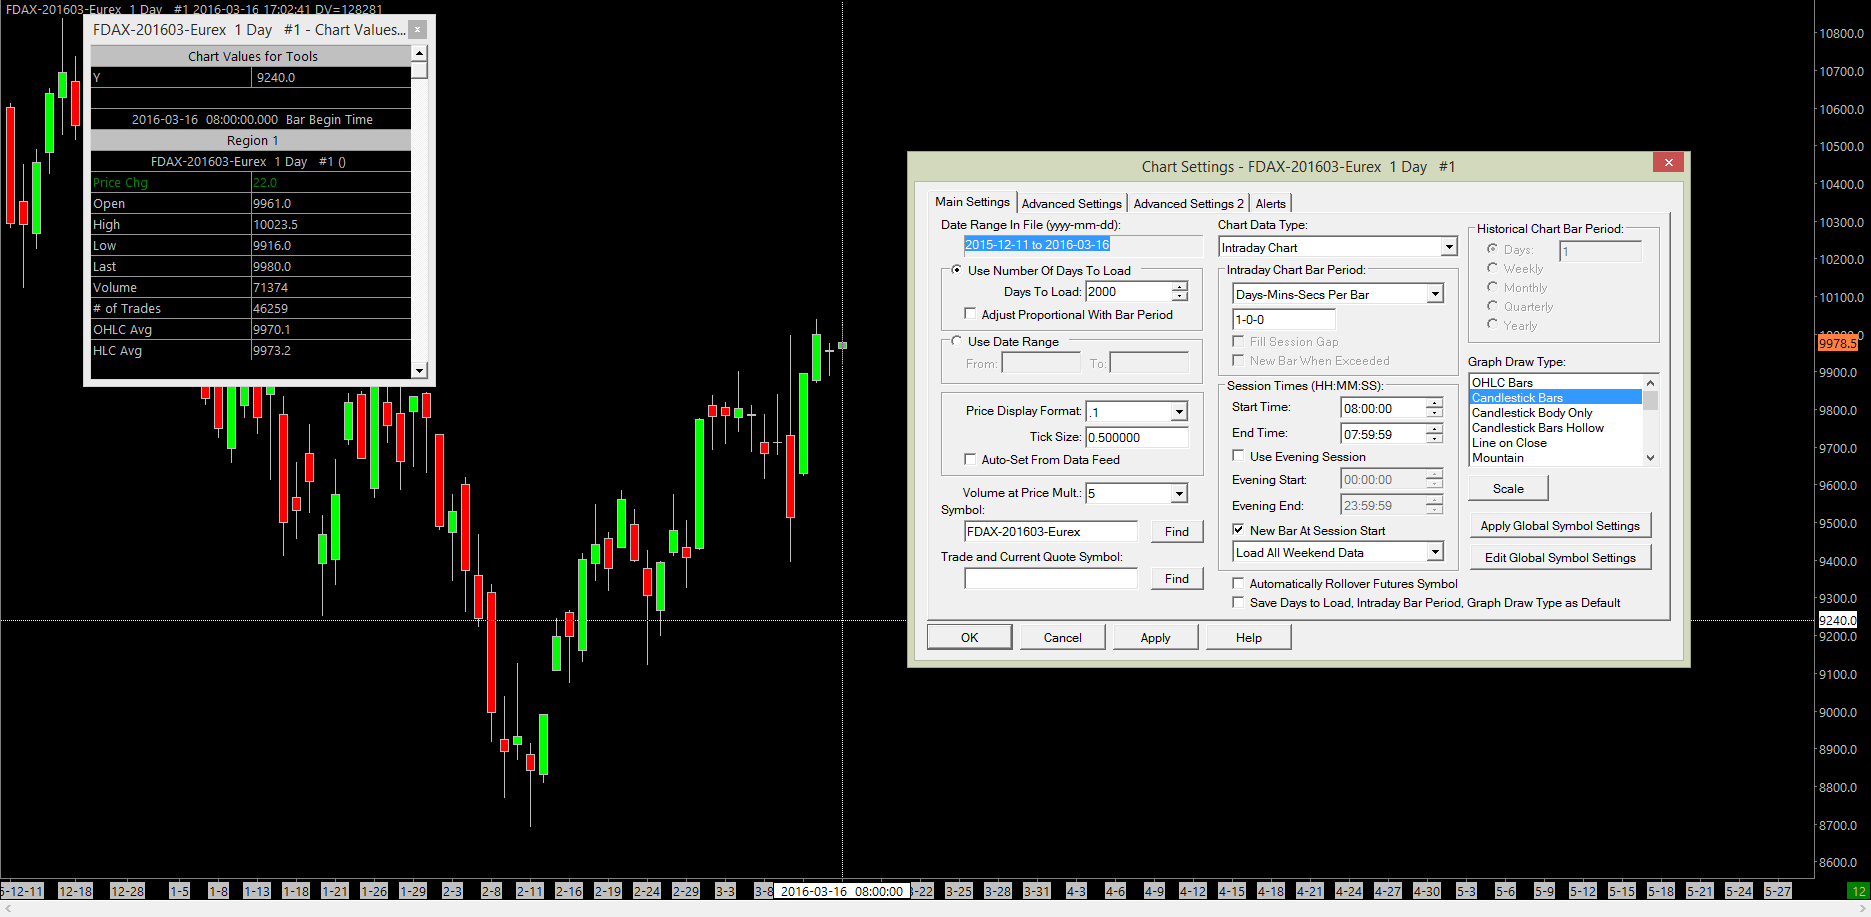Choose Candlestick Body Only draw type

click(1555, 413)
